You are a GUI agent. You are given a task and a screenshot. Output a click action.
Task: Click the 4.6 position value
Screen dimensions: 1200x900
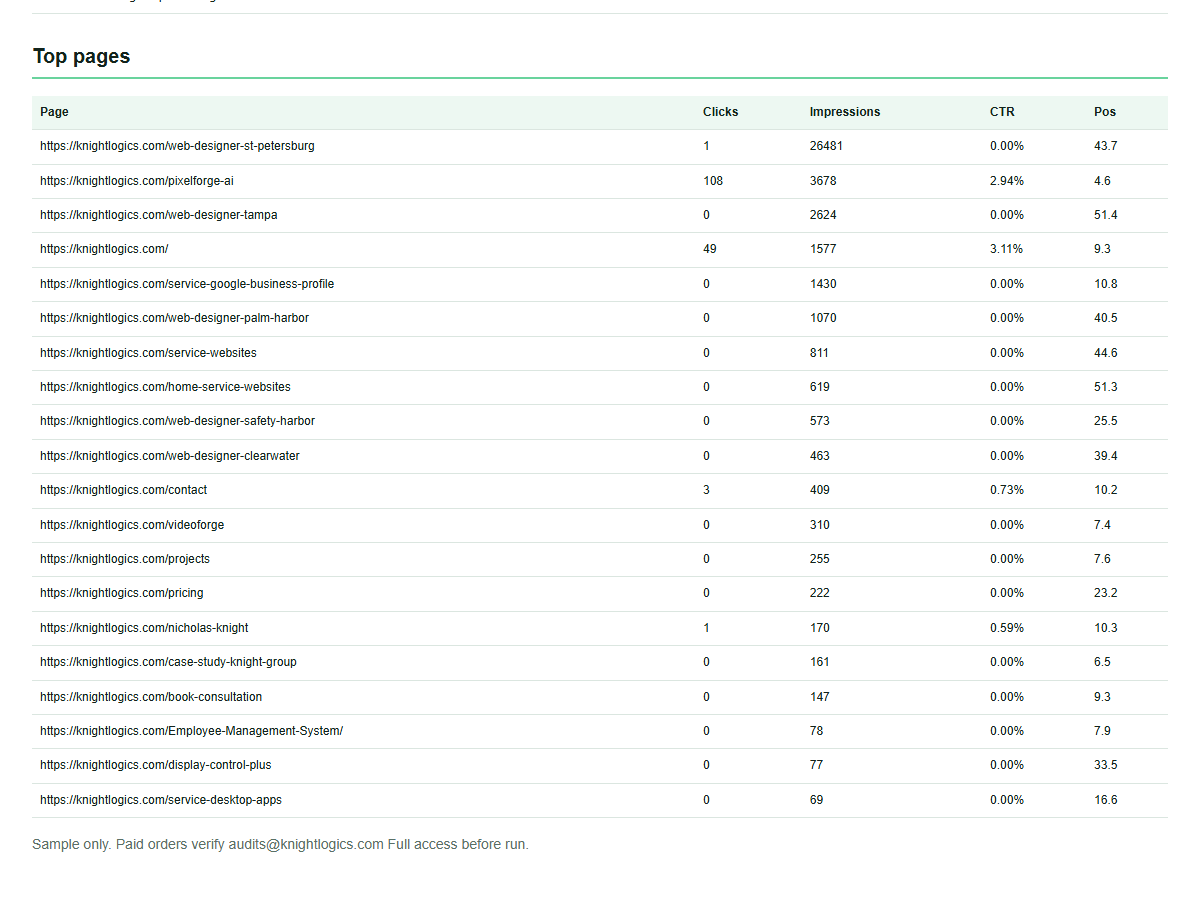point(1102,181)
